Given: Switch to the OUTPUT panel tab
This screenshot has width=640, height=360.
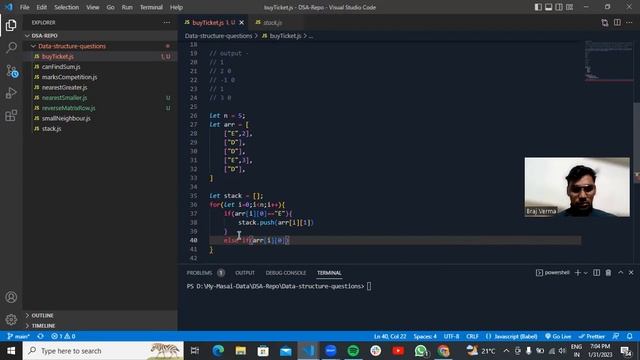Looking at the screenshot, I should coord(244,273).
